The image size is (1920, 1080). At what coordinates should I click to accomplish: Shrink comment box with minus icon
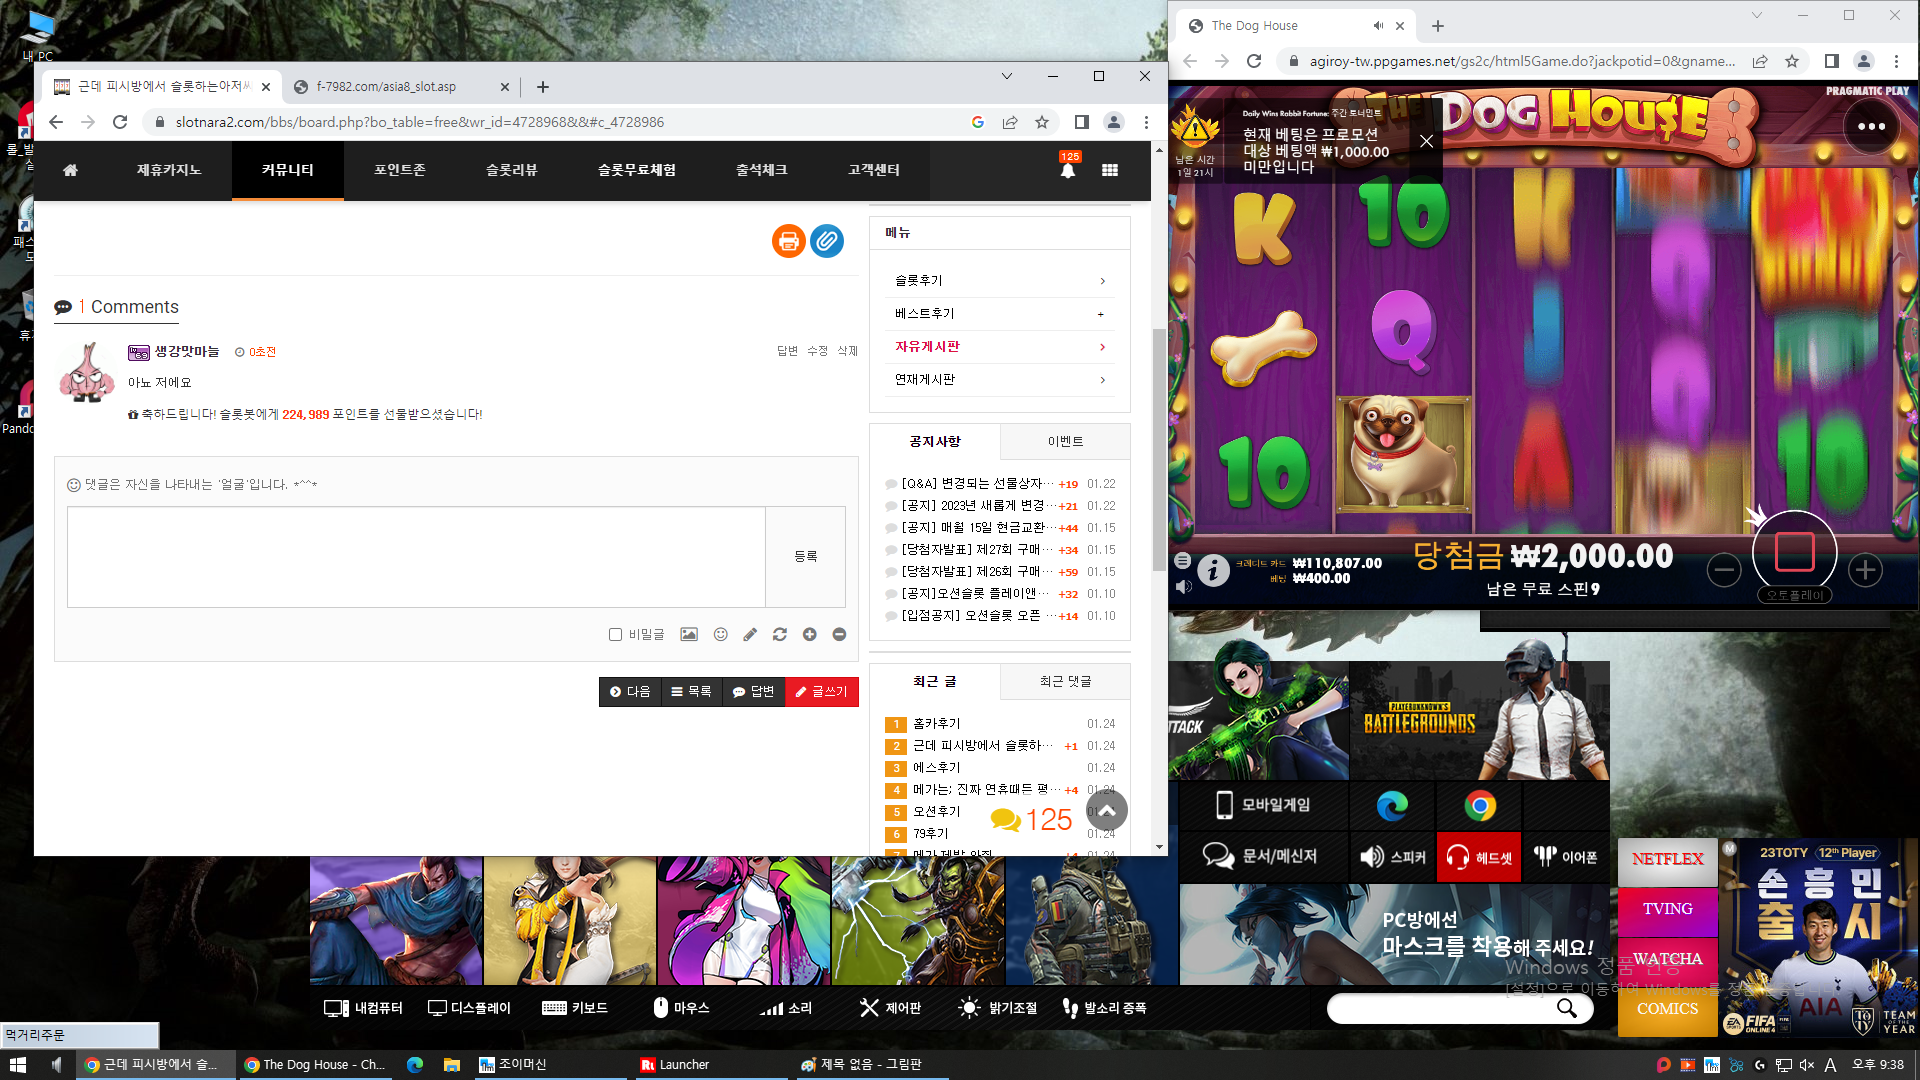[x=839, y=634]
